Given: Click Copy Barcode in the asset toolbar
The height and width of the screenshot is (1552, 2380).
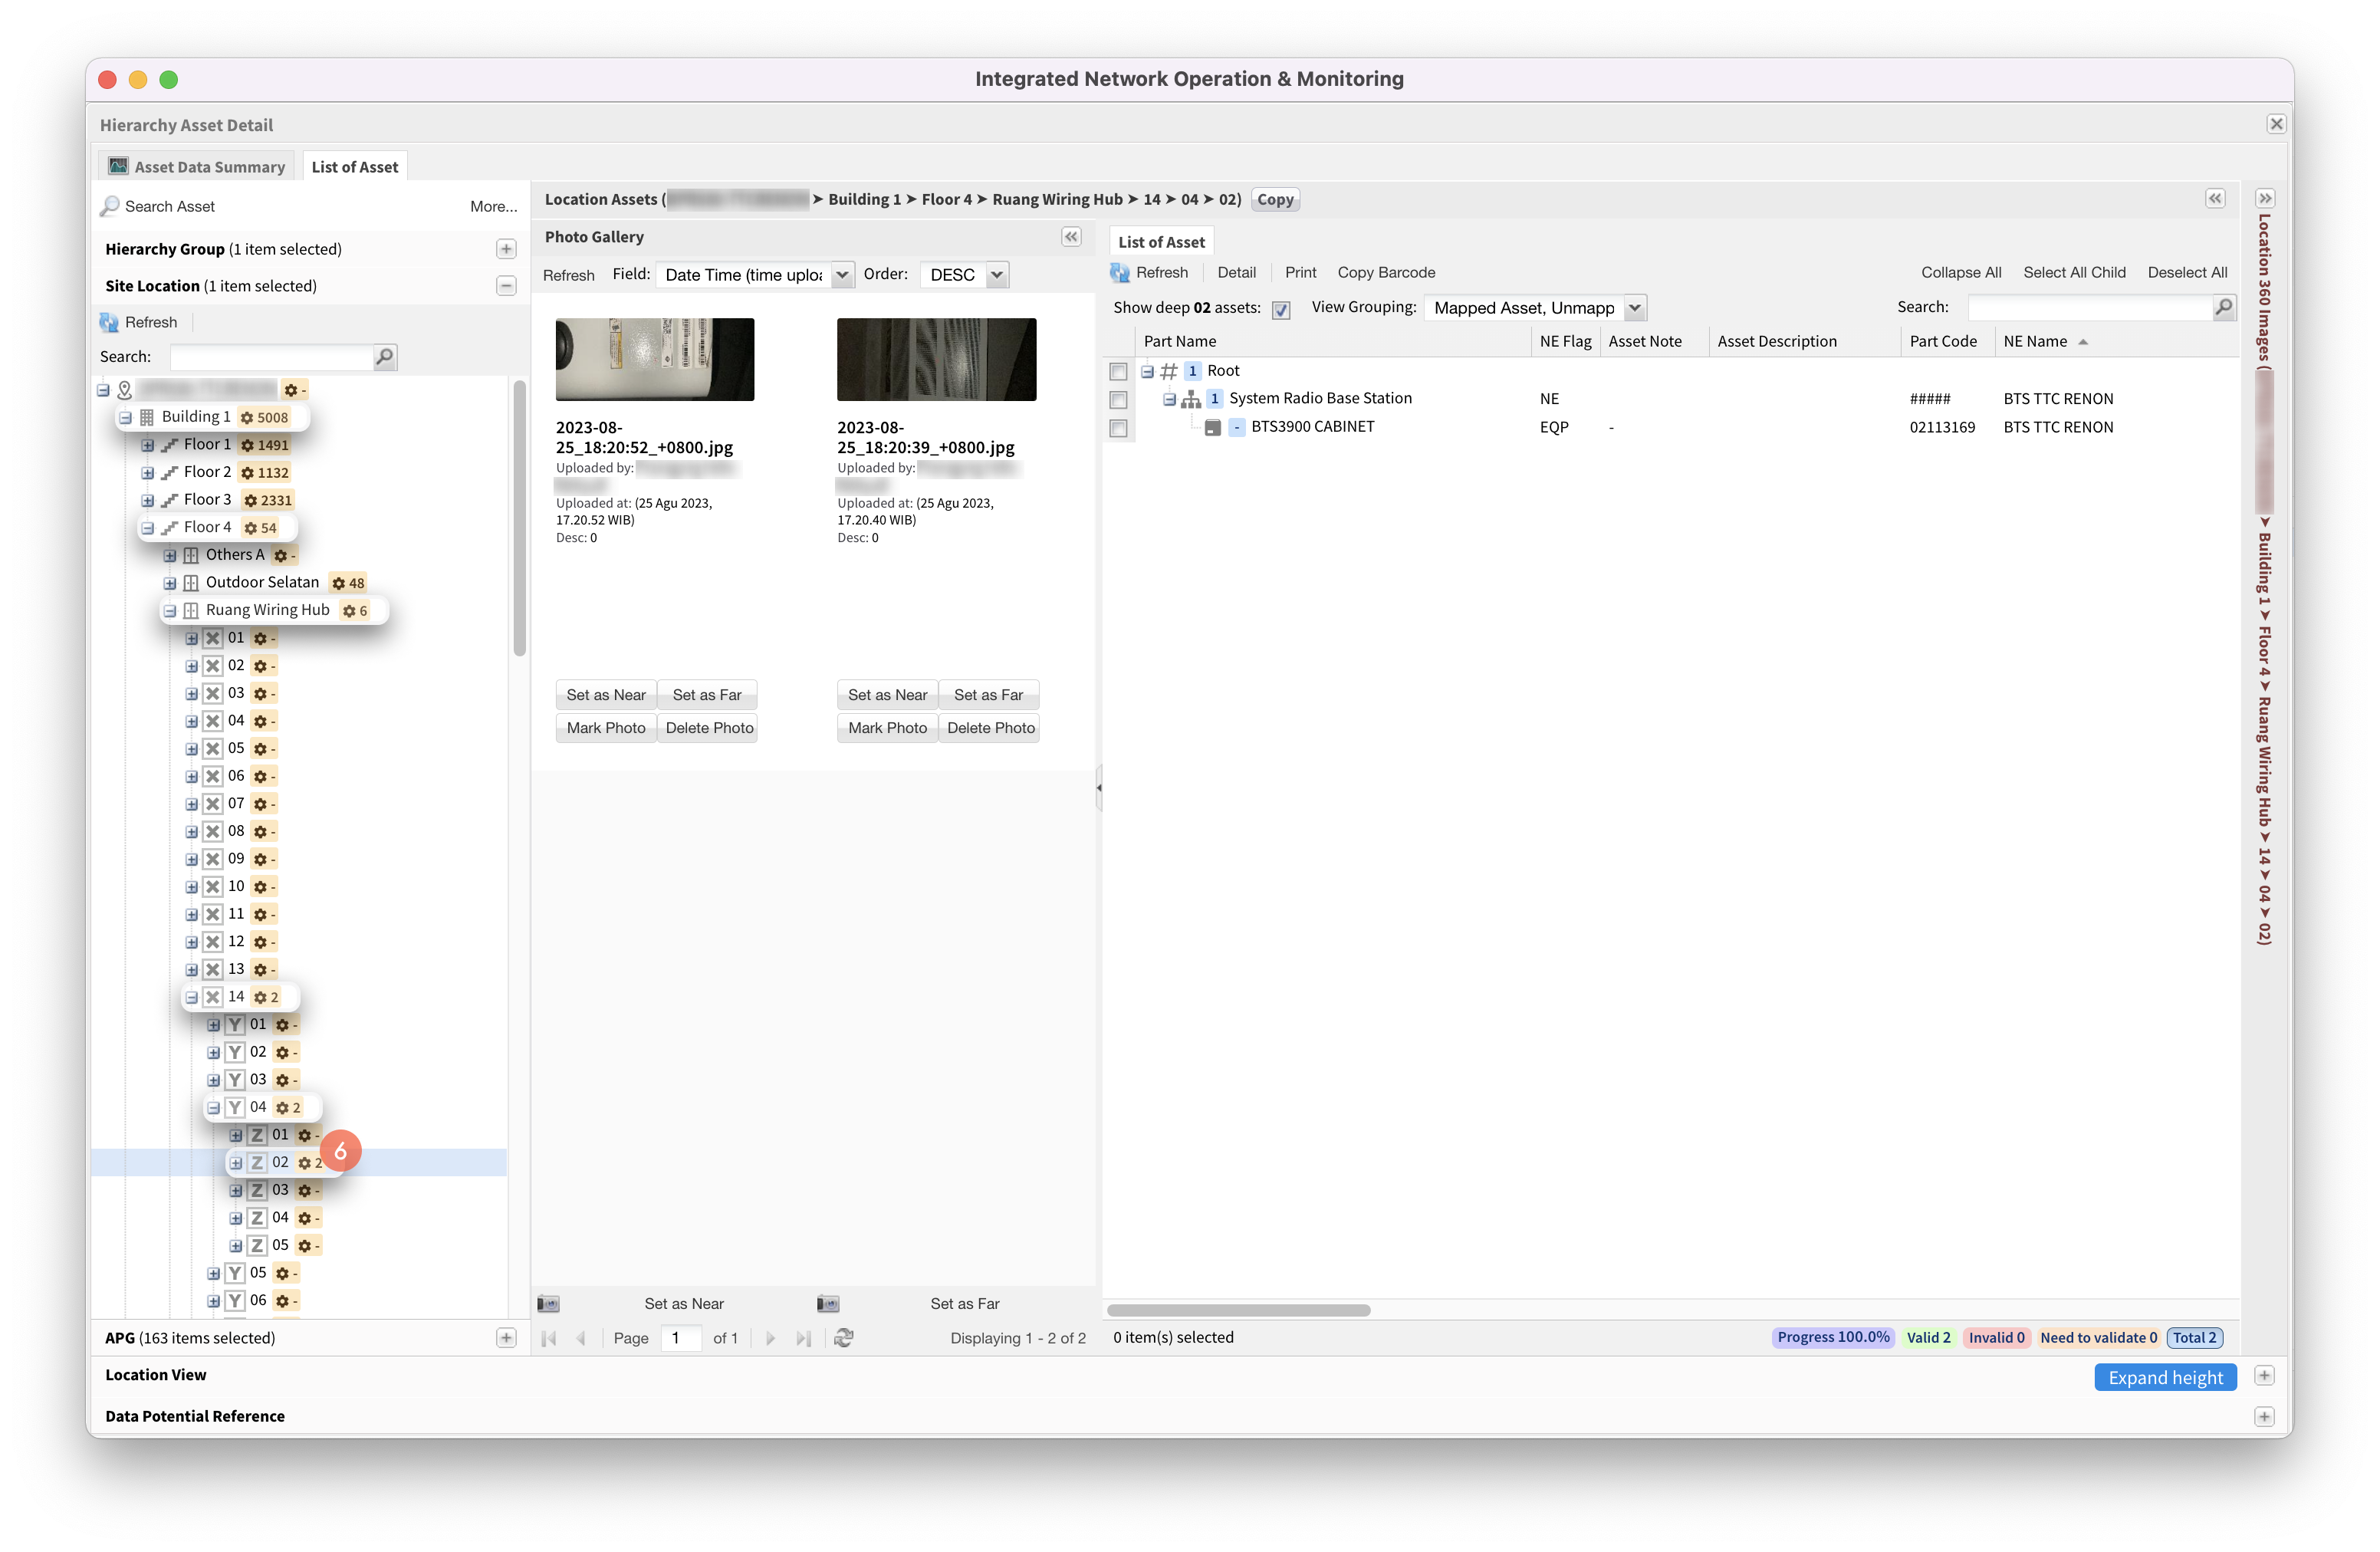Looking at the screenshot, I should pyautogui.click(x=1386, y=272).
